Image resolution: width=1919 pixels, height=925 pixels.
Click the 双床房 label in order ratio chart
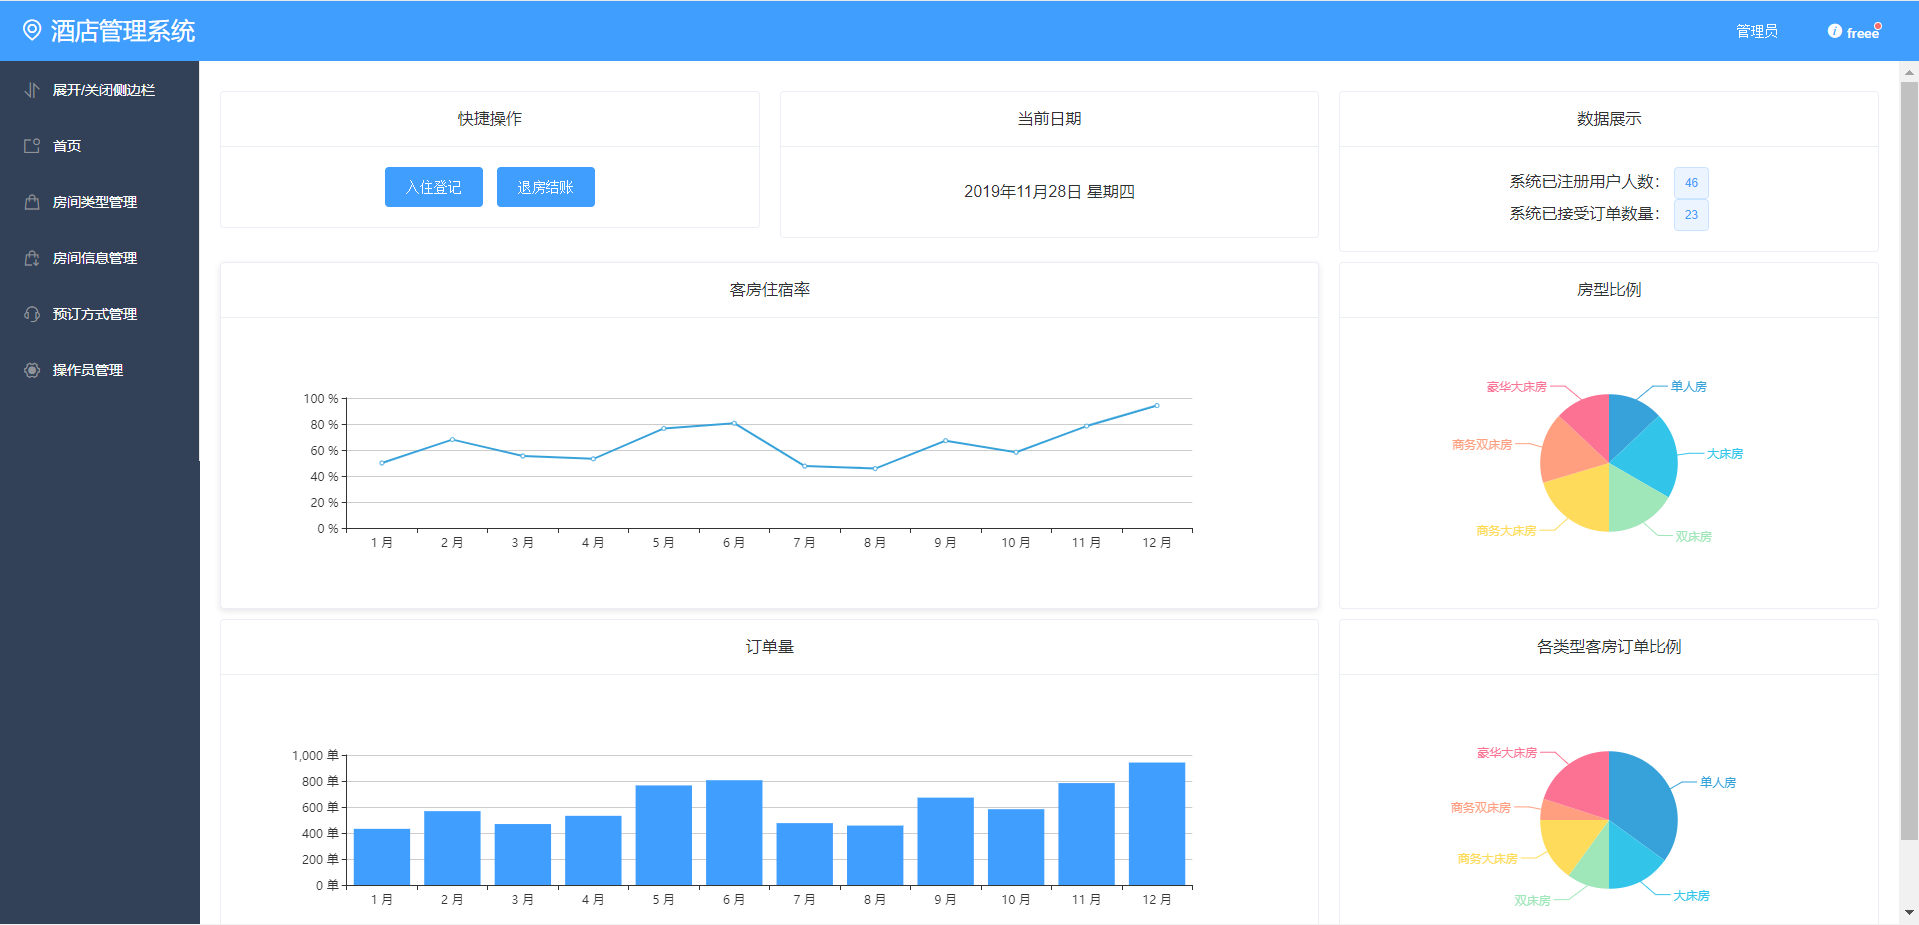click(1532, 901)
